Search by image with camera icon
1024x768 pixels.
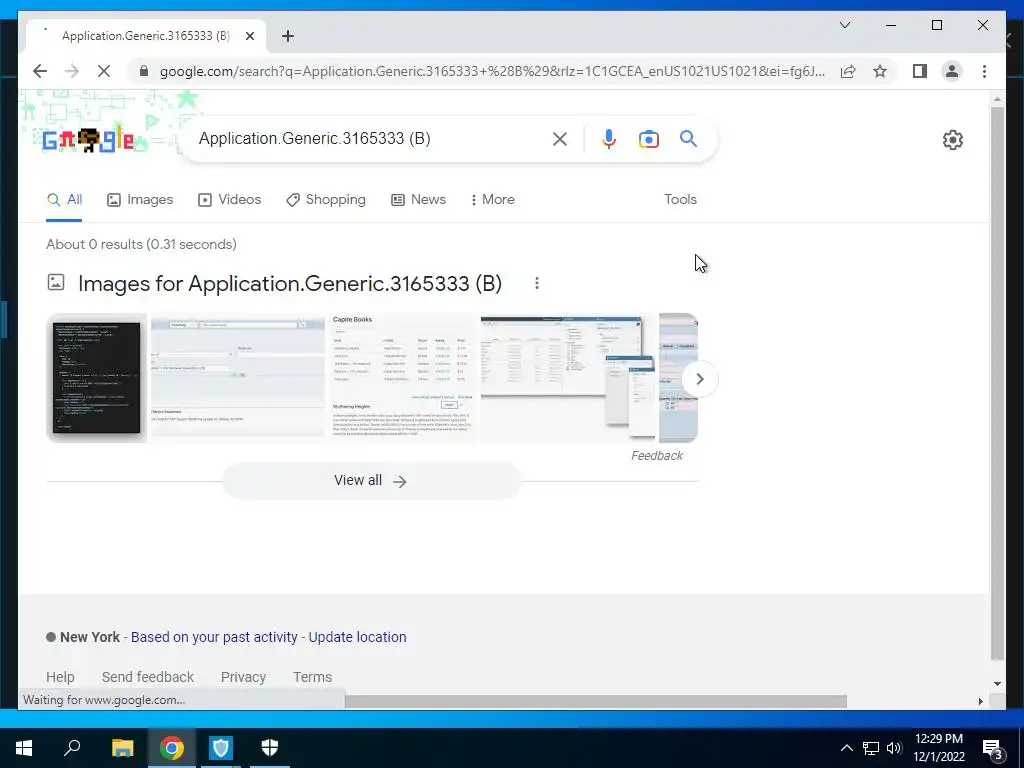pyautogui.click(x=648, y=138)
